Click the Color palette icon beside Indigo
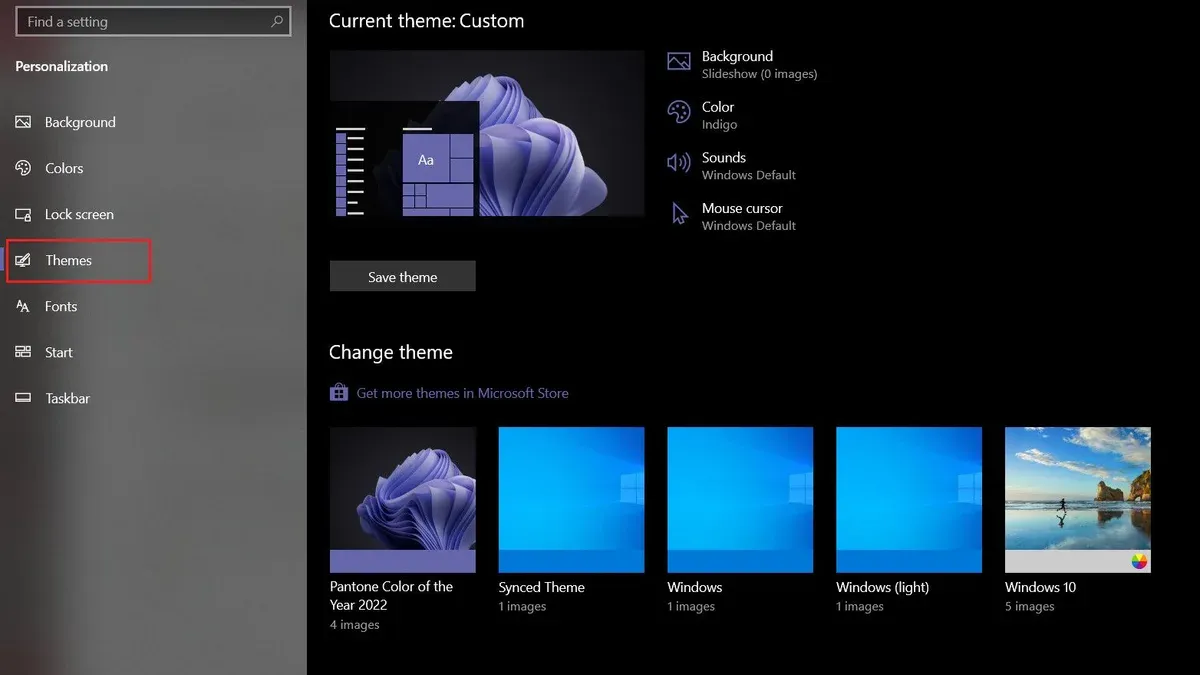The width and height of the screenshot is (1200, 675). tap(679, 113)
